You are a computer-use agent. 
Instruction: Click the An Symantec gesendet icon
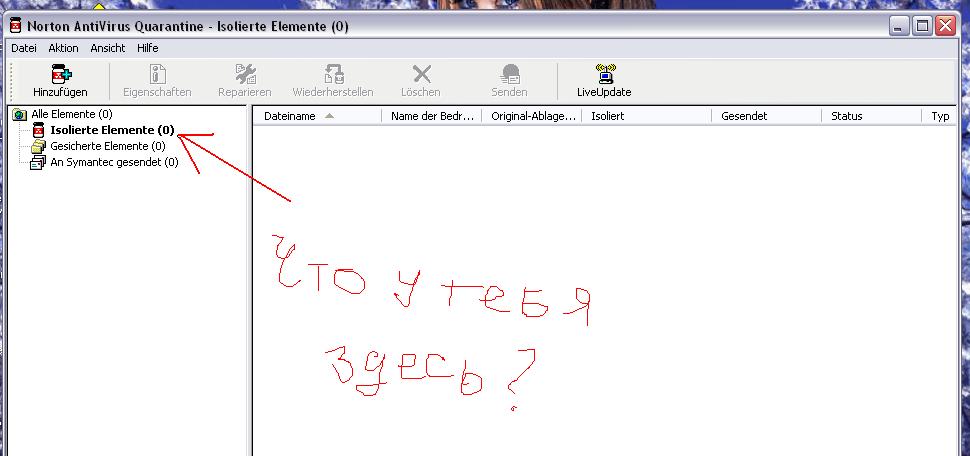pyautogui.click(x=38, y=163)
